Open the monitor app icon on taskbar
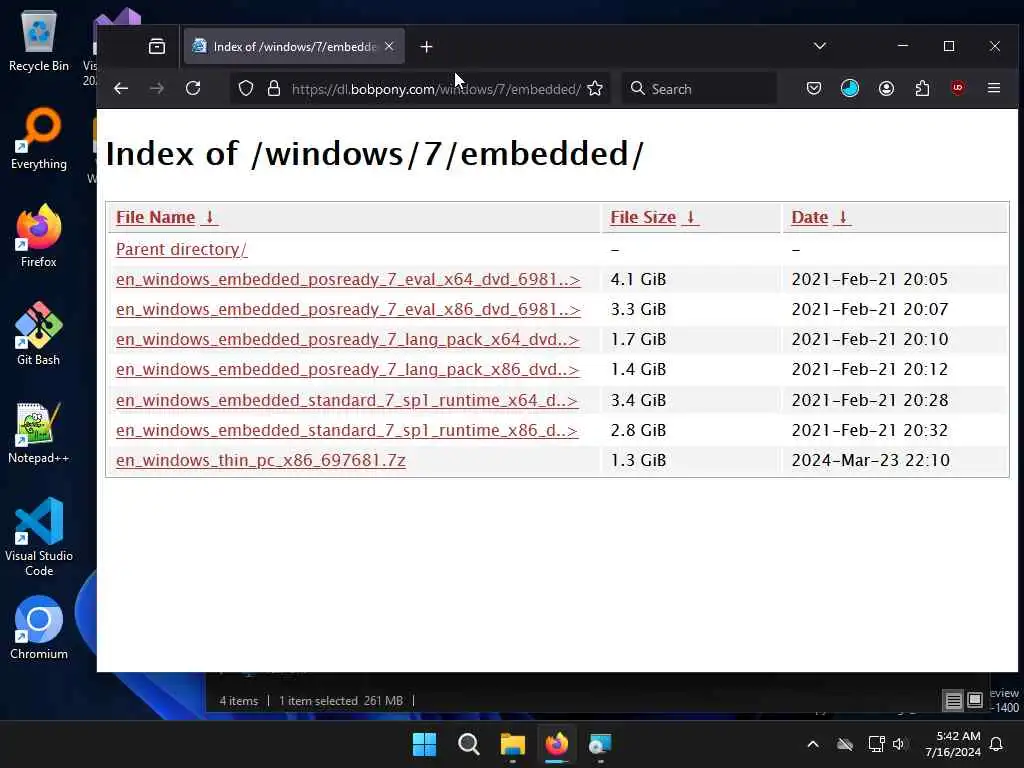This screenshot has width=1024, height=768. (600, 744)
